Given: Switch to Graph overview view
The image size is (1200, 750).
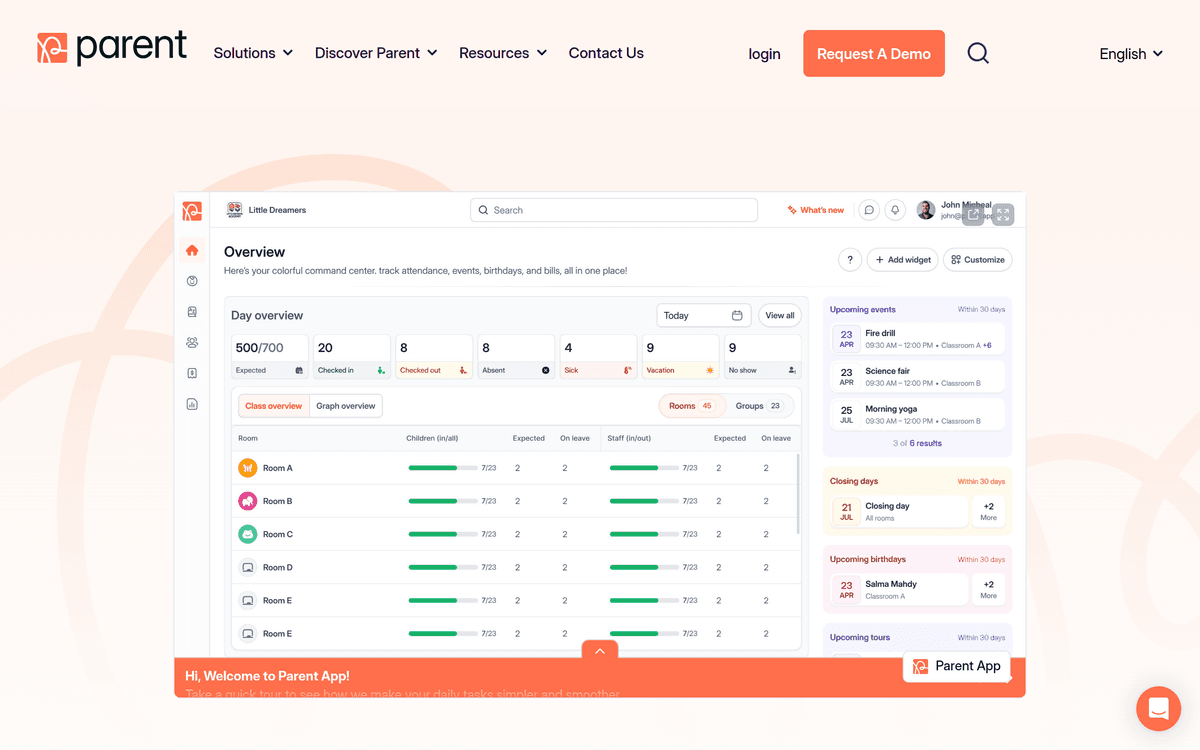Looking at the screenshot, I should pyautogui.click(x=346, y=406).
